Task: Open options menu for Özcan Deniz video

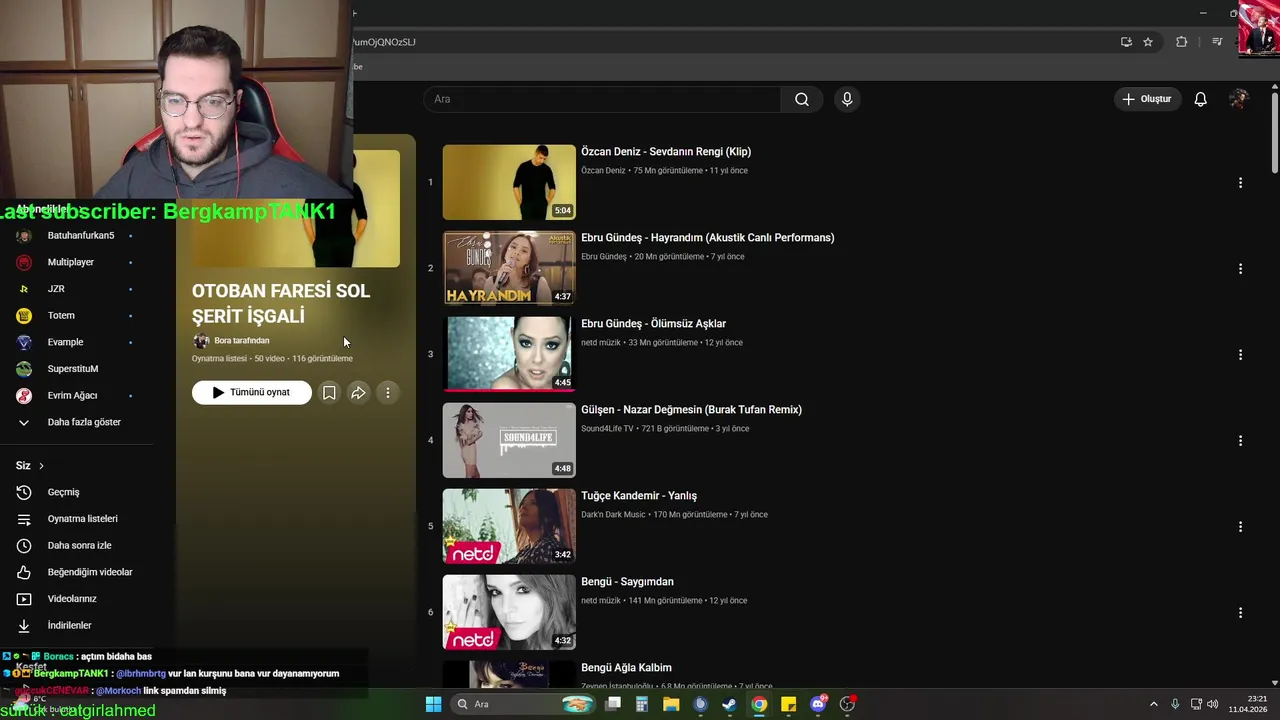Action: pyautogui.click(x=1240, y=183)
